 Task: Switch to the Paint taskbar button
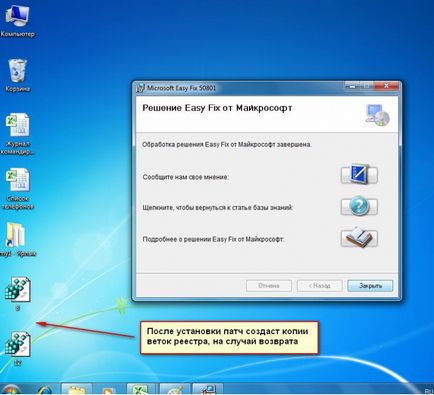(175, 389)
